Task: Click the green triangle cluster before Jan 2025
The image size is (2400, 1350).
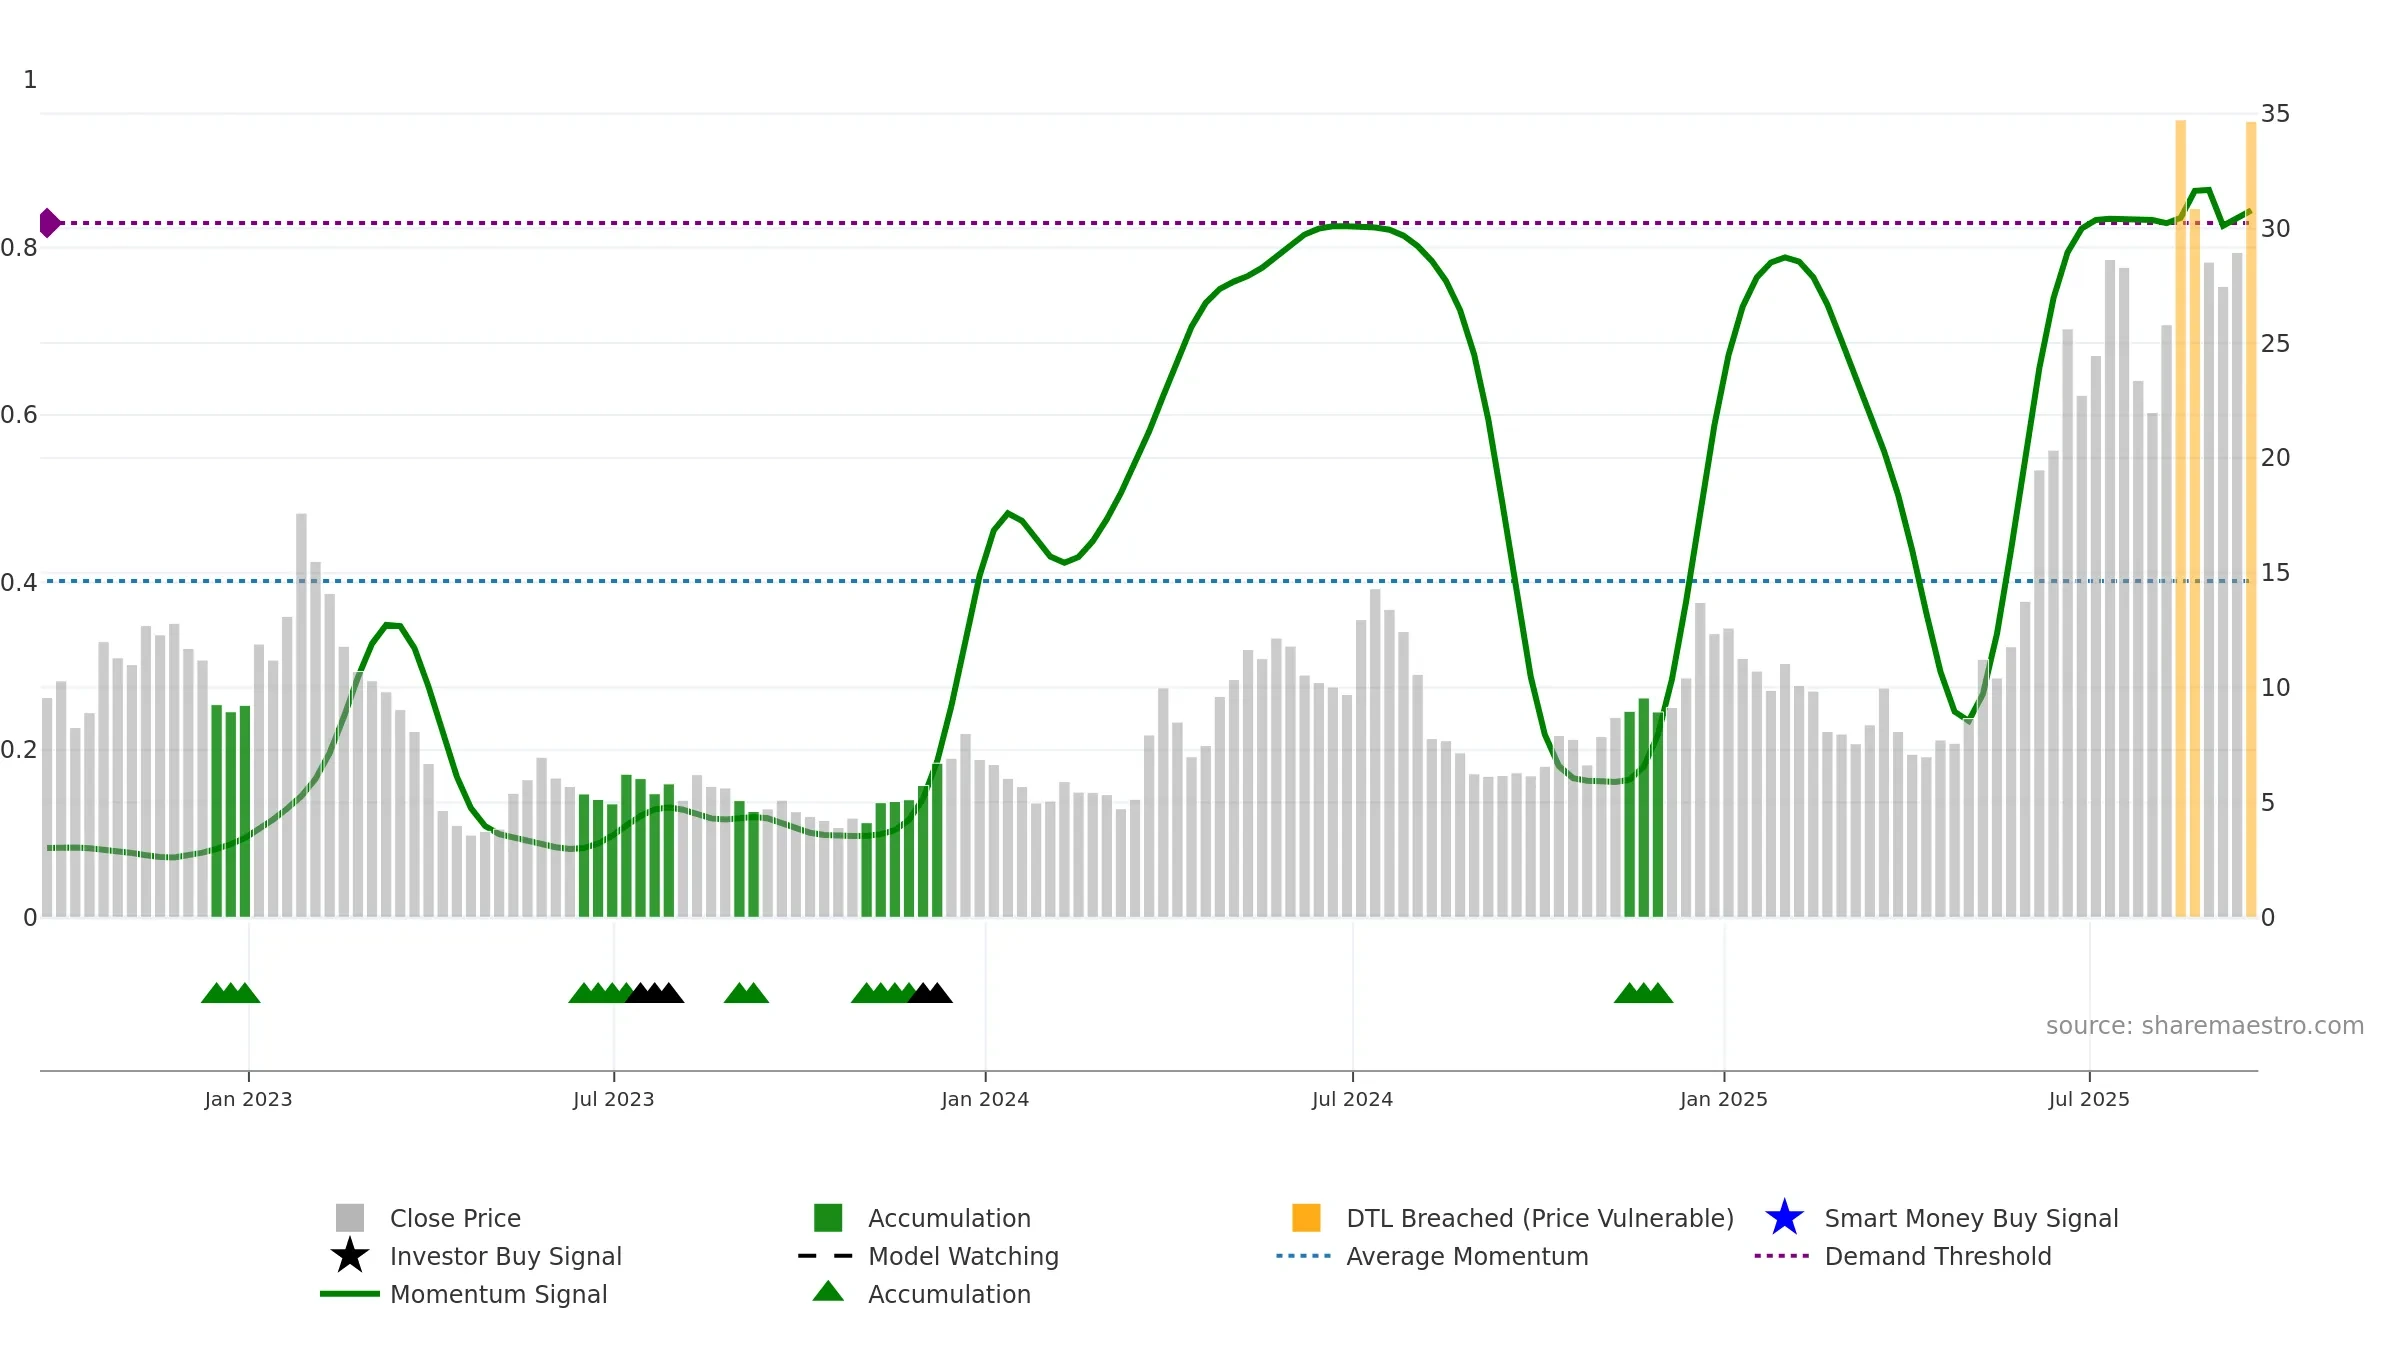Action: point(1643,993)
